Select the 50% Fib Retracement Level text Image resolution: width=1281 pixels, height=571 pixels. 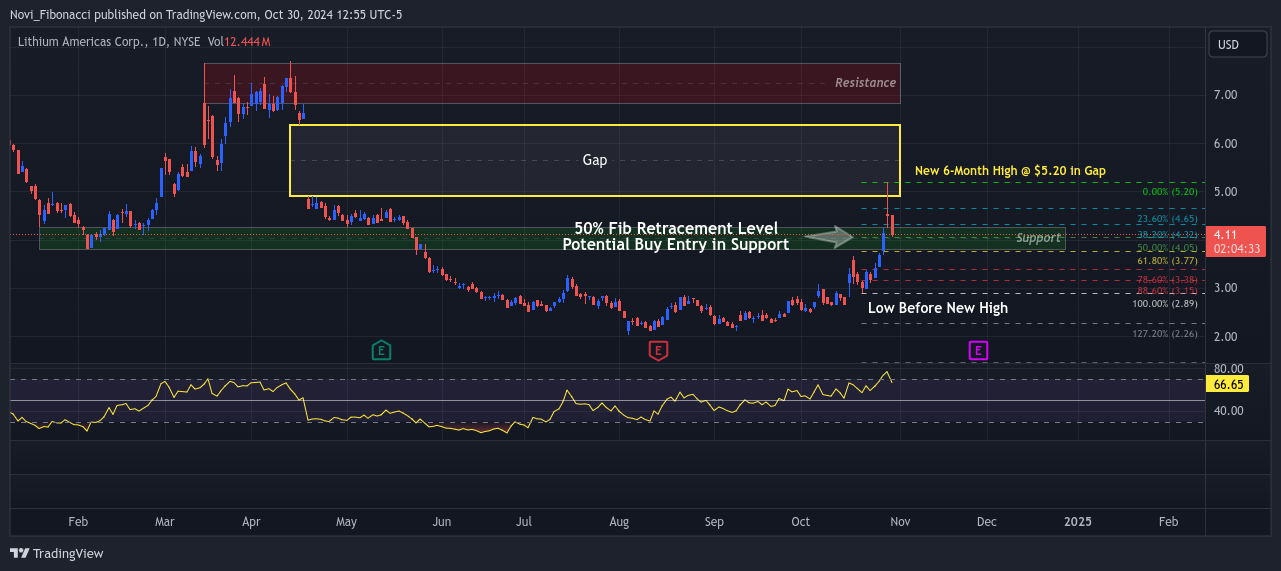click(676, 229)
